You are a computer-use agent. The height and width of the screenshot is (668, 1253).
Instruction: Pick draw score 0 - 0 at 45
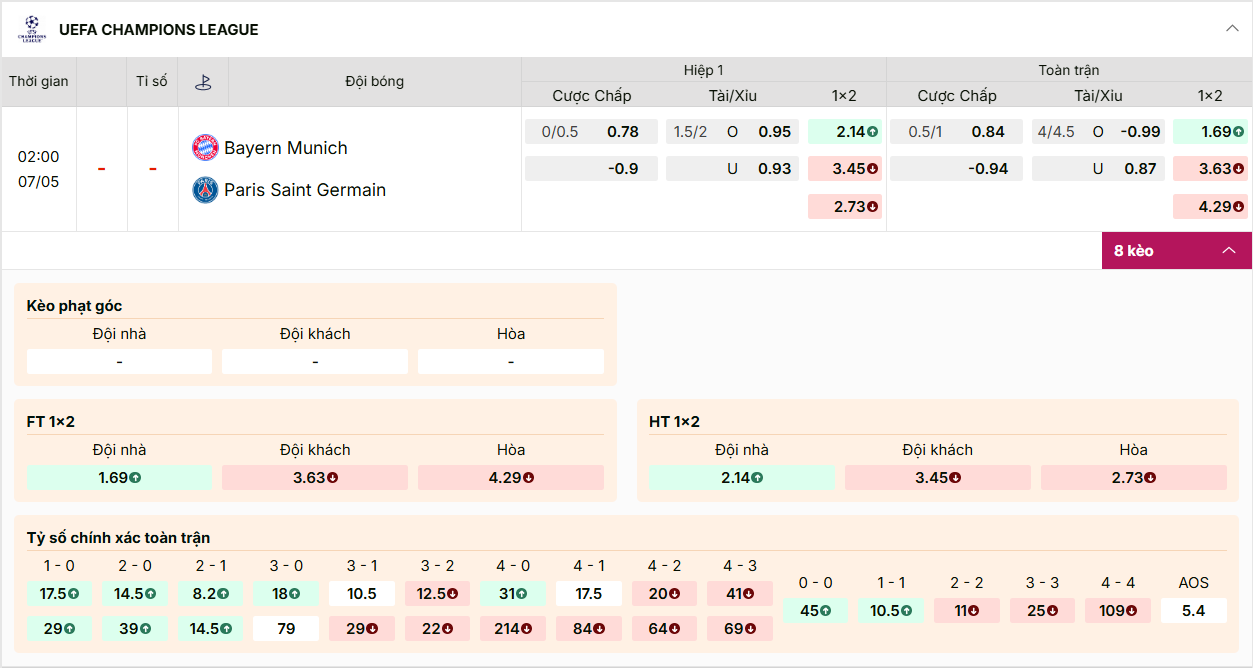click(x=816, y=611)
